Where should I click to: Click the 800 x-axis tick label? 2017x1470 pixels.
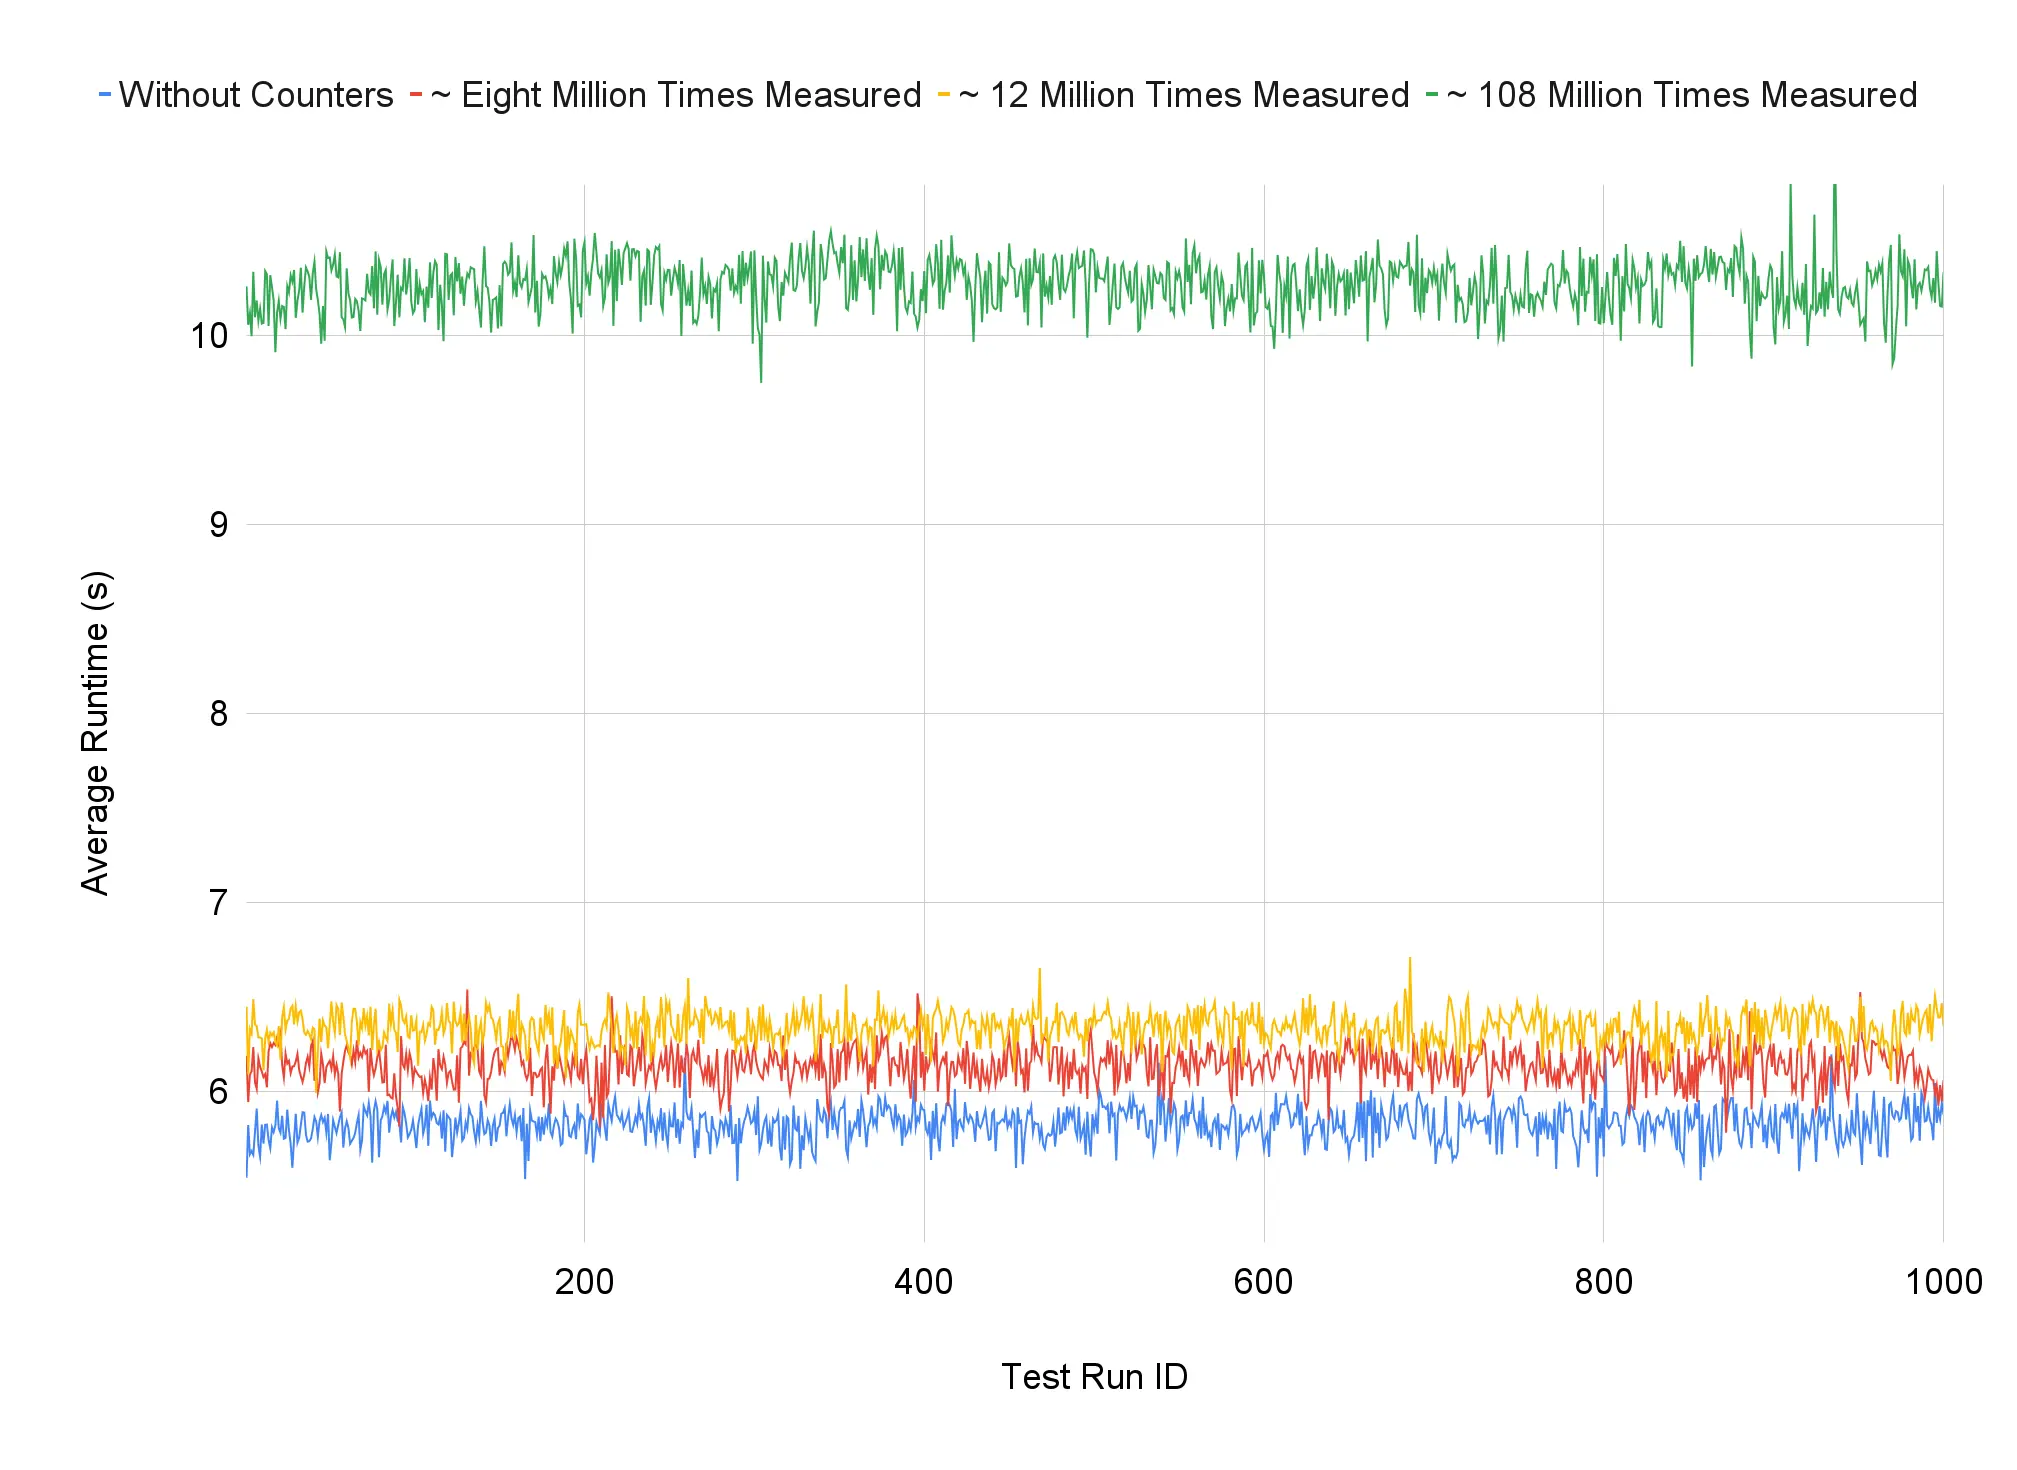coord(1603,1282)
